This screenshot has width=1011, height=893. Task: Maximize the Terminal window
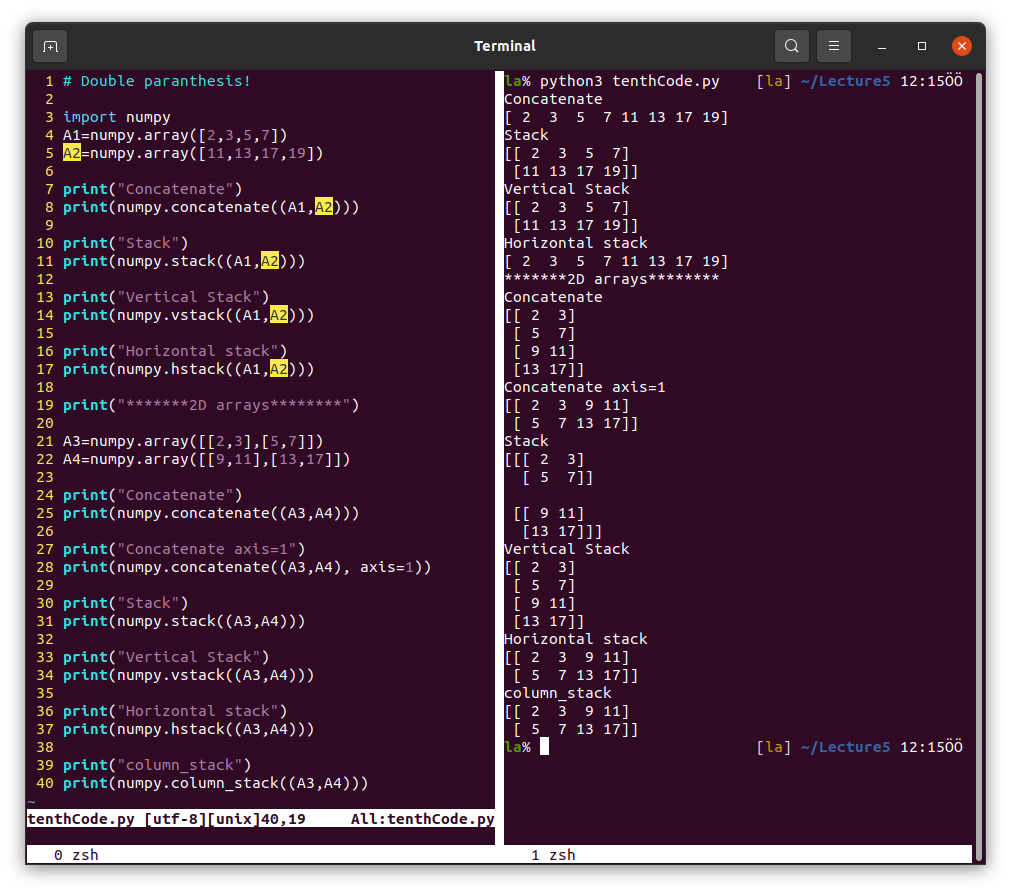[922, 46]
